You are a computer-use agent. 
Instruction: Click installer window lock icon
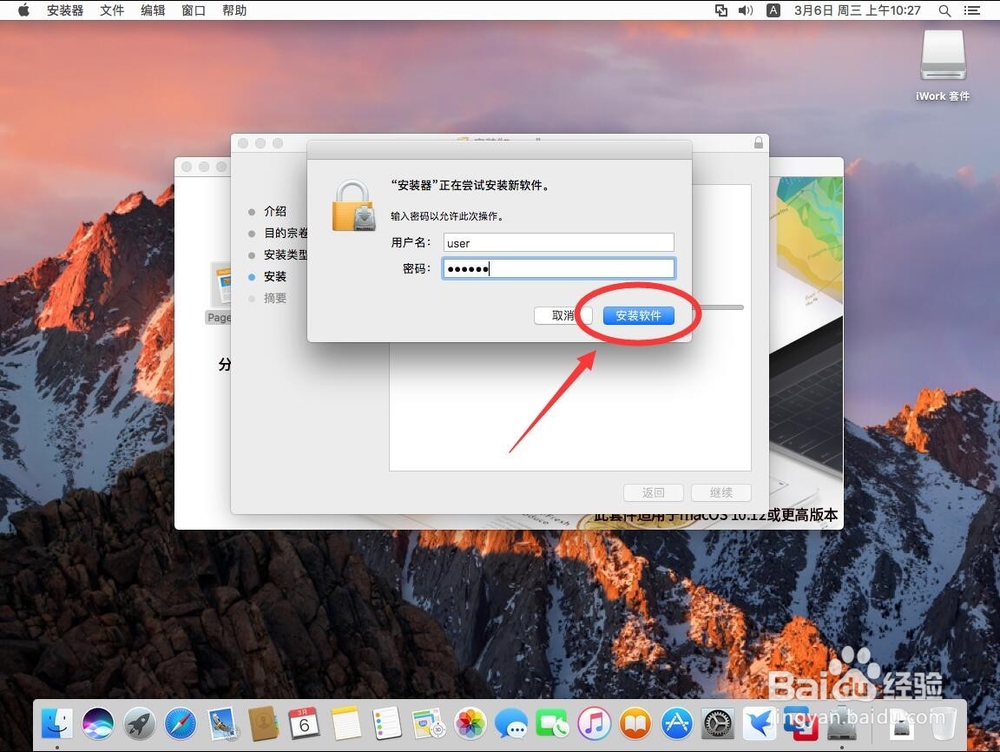[x=758, y=142]
